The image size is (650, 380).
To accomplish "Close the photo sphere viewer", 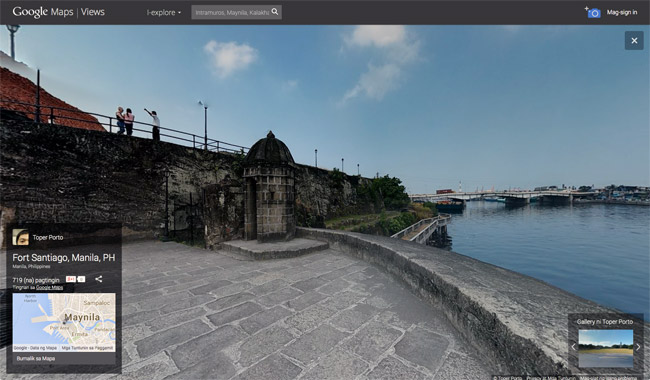I will click(x=634, y=41).
